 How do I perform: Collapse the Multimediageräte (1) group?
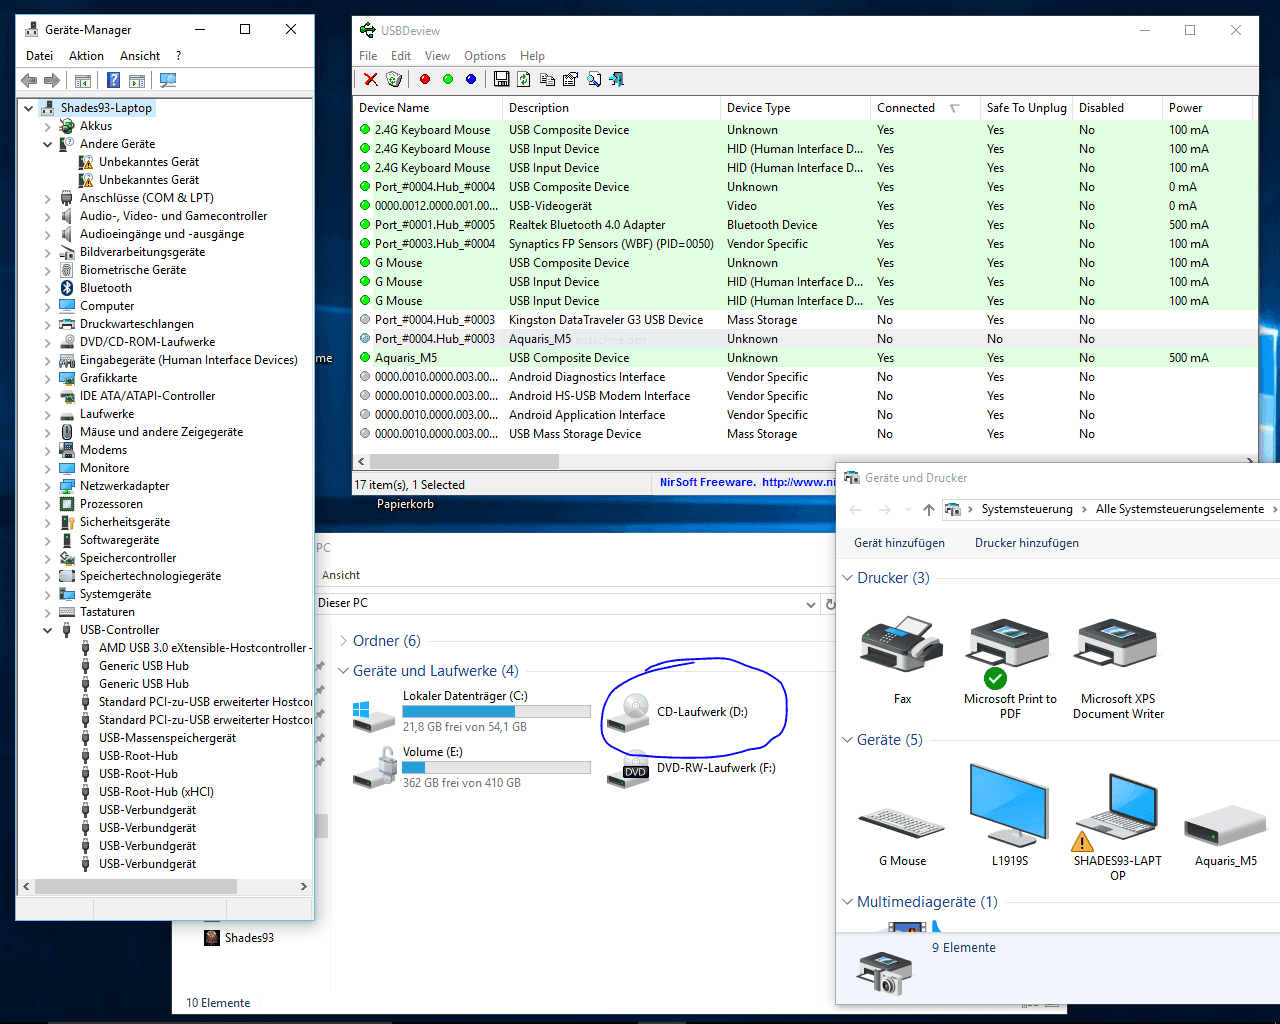847,902
